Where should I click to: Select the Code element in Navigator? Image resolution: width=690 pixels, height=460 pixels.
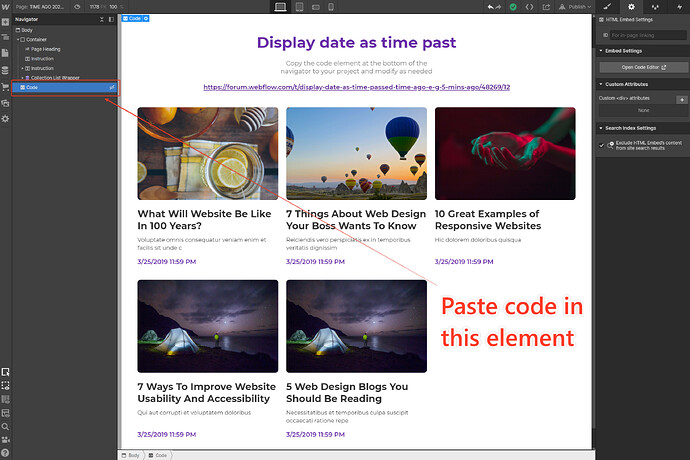tap(65, 88)
